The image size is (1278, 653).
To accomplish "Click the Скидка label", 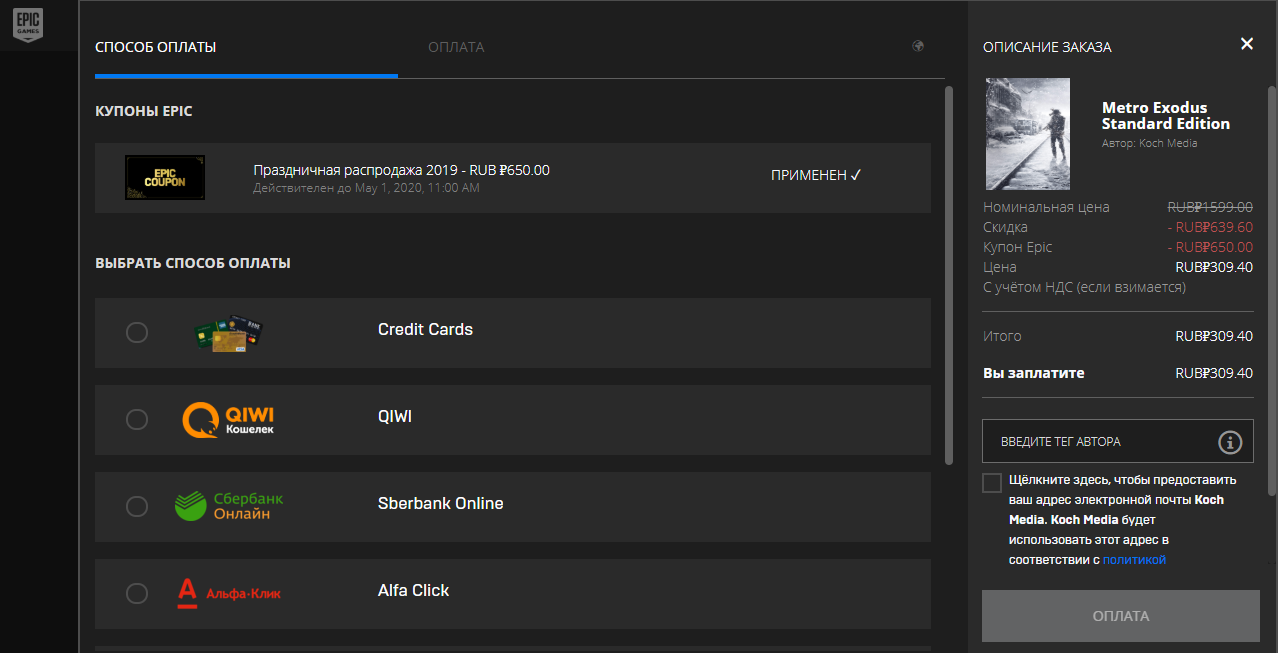I will pos(1005,227).
